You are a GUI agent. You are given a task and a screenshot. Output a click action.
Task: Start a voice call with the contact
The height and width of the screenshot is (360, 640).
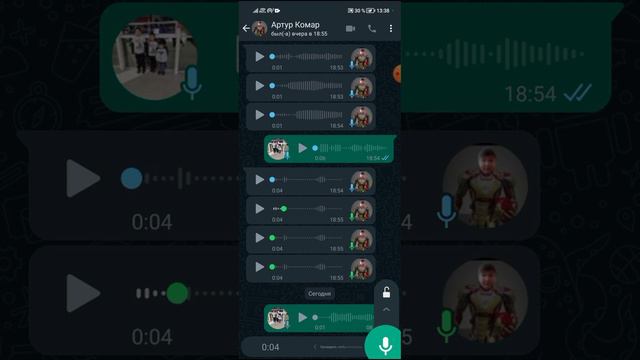click(372, 28)
